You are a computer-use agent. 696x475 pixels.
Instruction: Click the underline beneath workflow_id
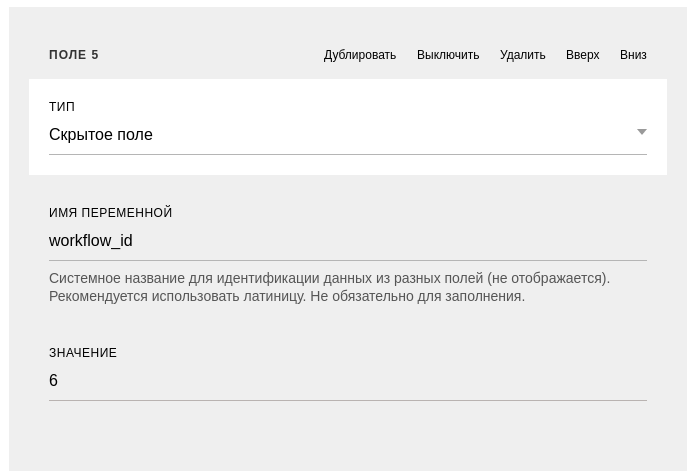coord(348,260)
